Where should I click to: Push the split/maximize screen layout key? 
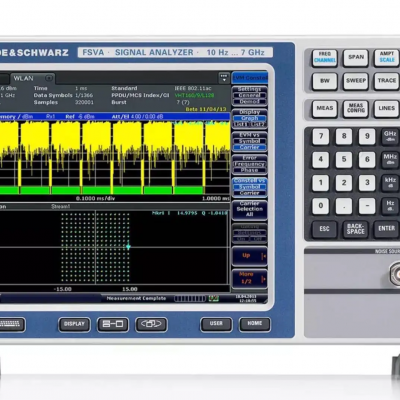113,324
